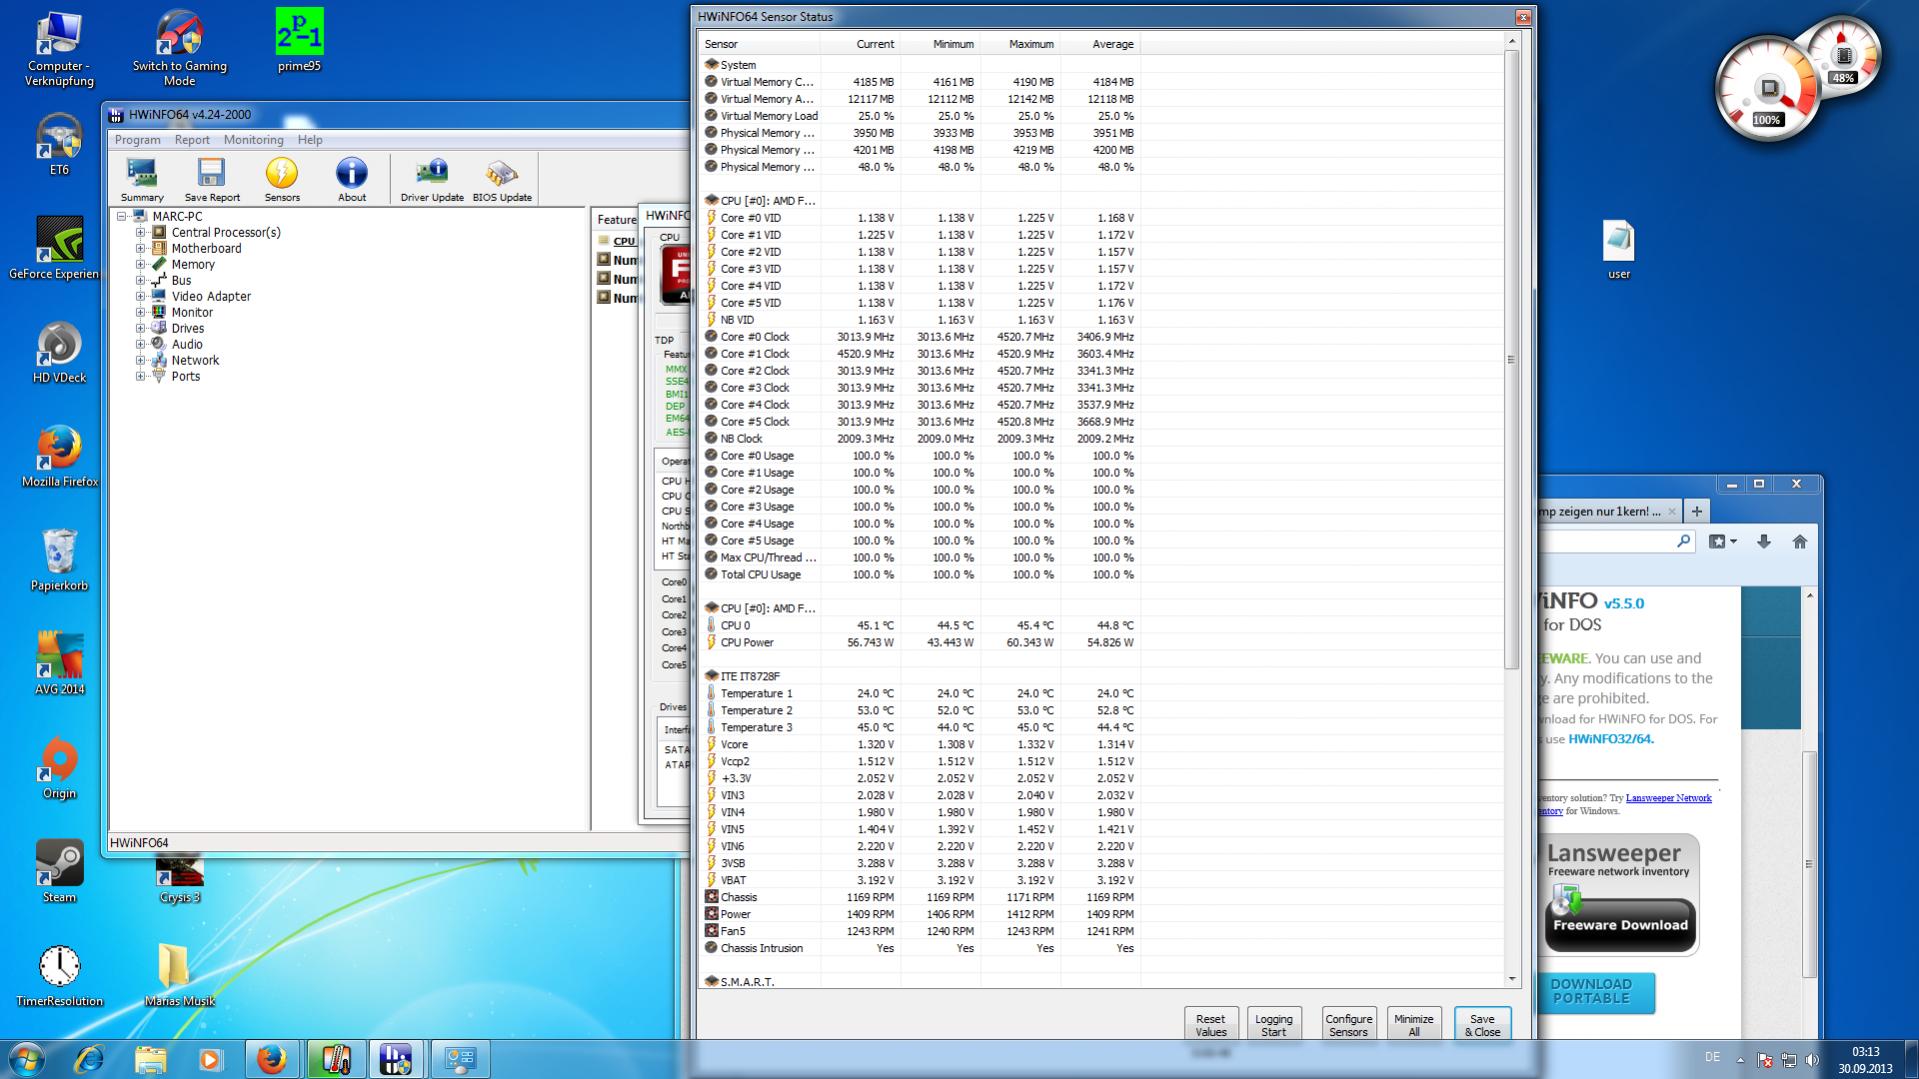Expand the Video Adapter tree node

coord(141,296)
